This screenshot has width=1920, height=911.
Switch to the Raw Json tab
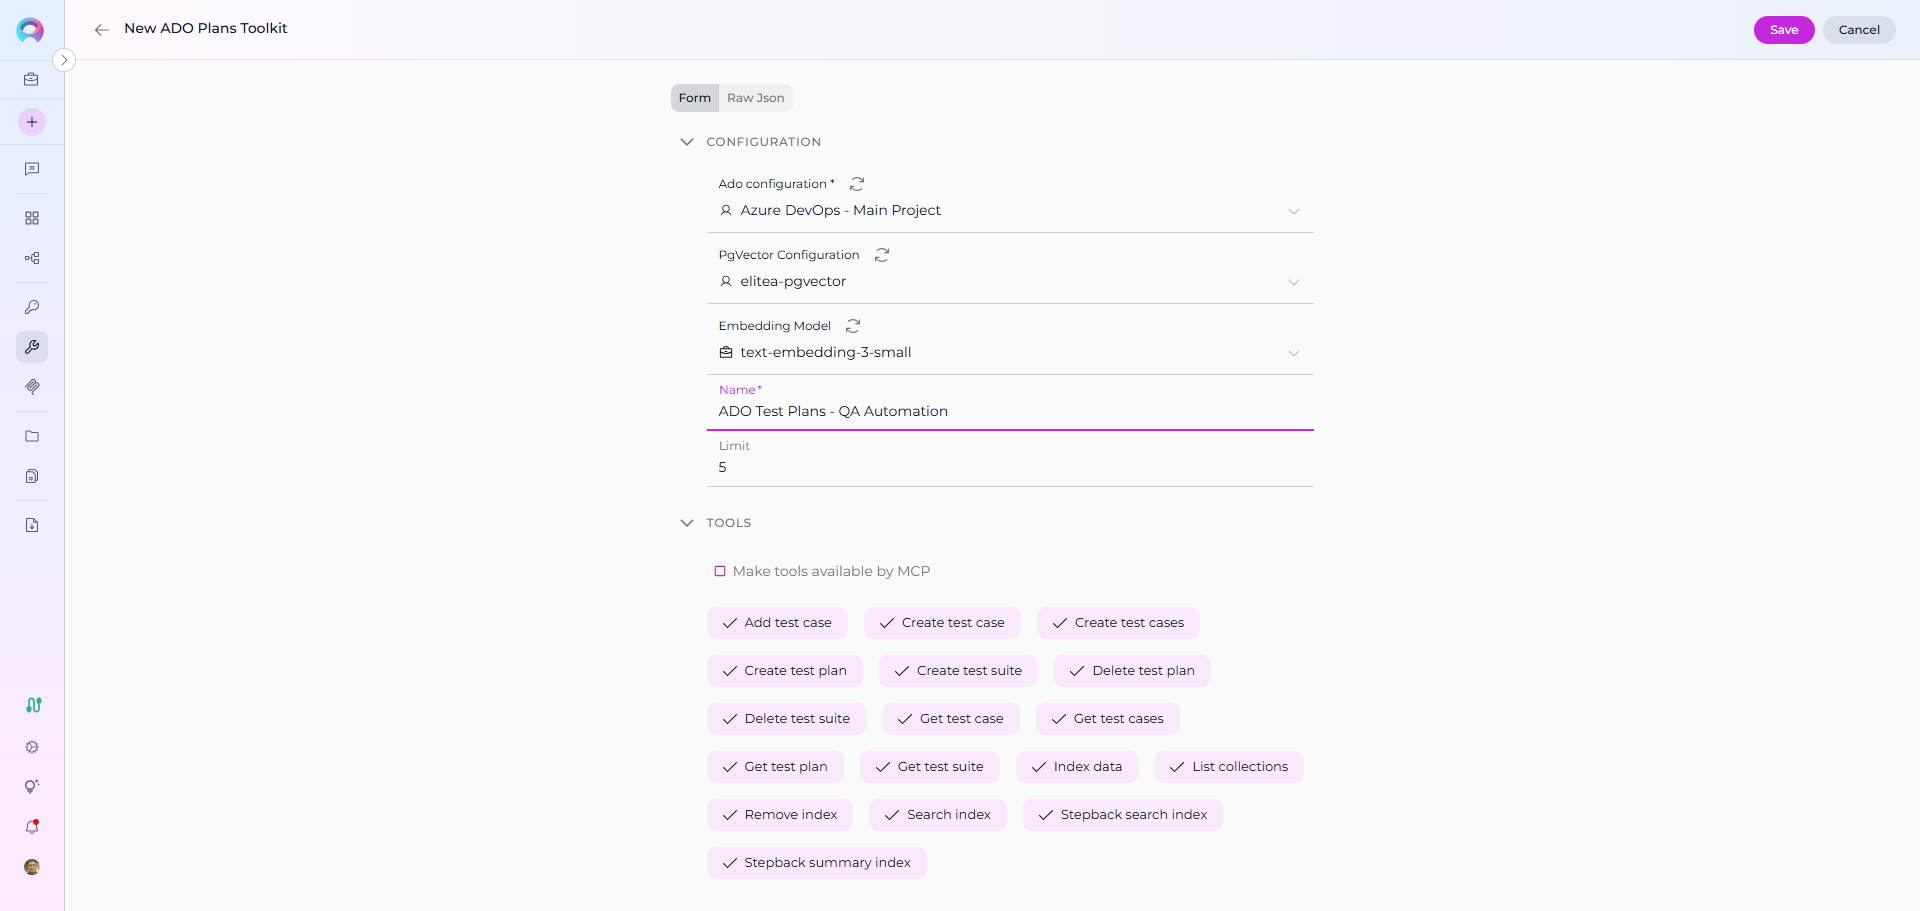[x=755, y=98]
